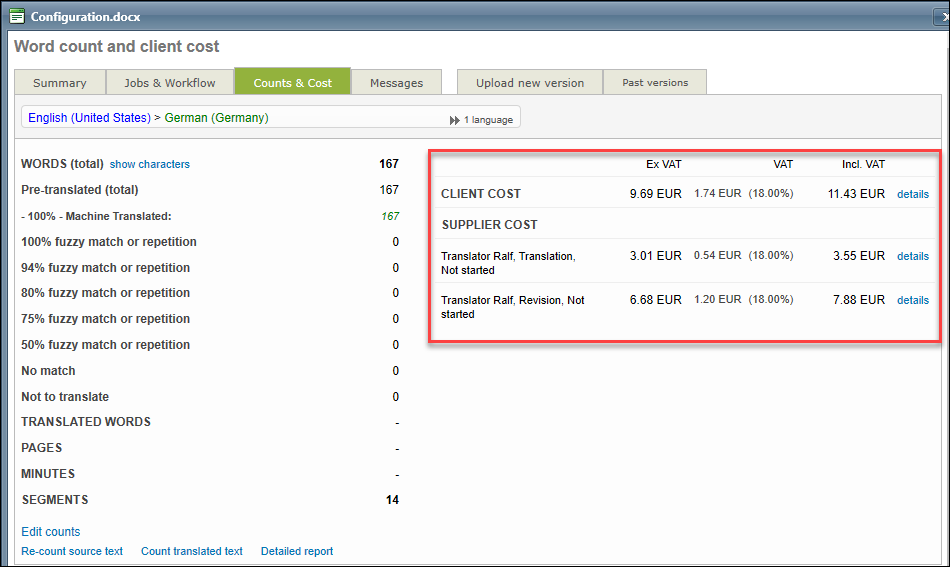Click Re-count source text
This screenshot has height=567, width=950.
pyautogui.click(x=72, y=551)
